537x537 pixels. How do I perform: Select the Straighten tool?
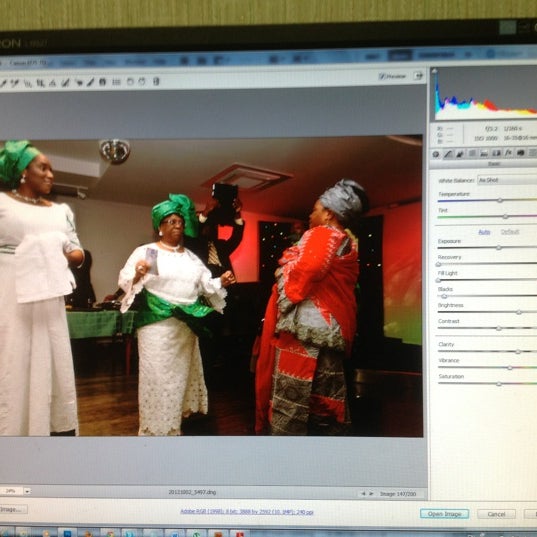click(x=53, y=83)
